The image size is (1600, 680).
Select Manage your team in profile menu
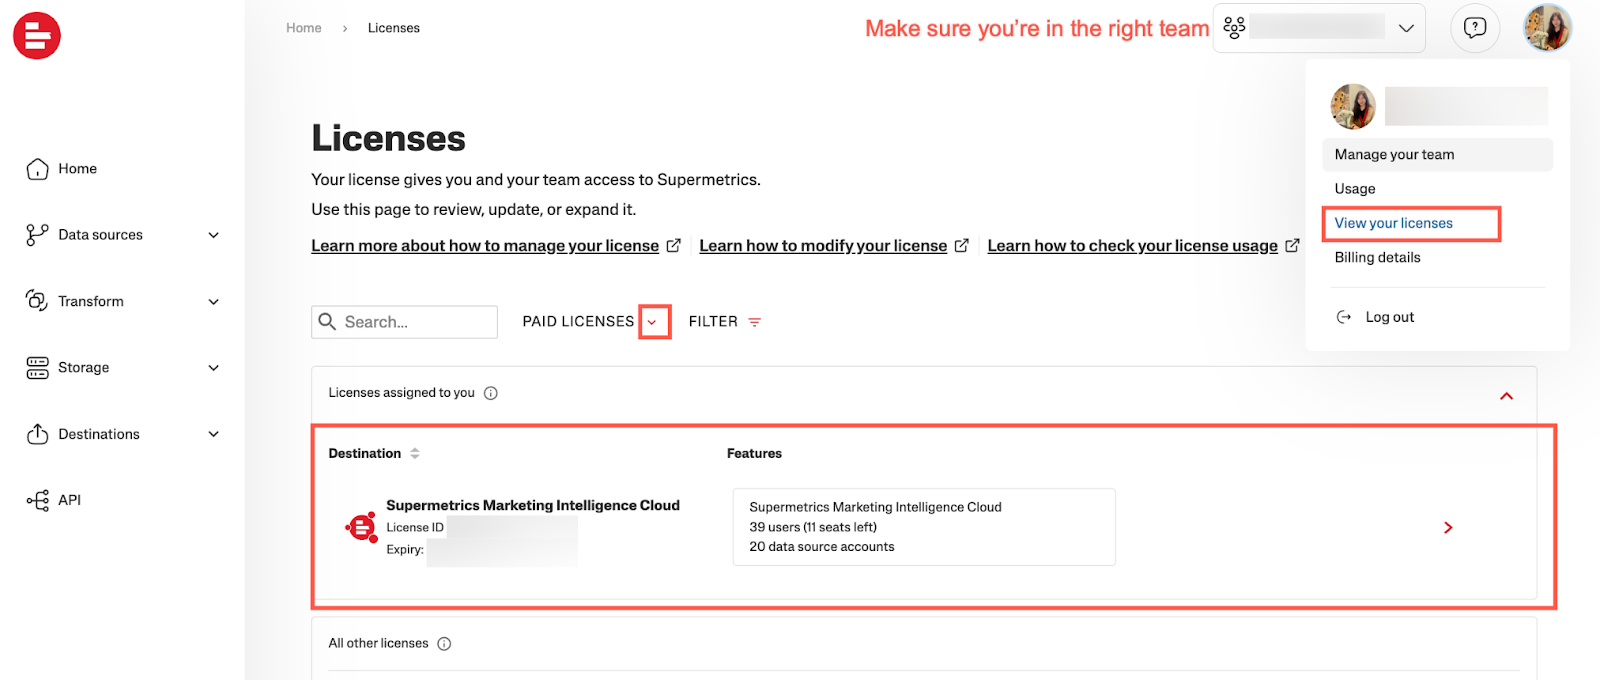coord(1437,155)
